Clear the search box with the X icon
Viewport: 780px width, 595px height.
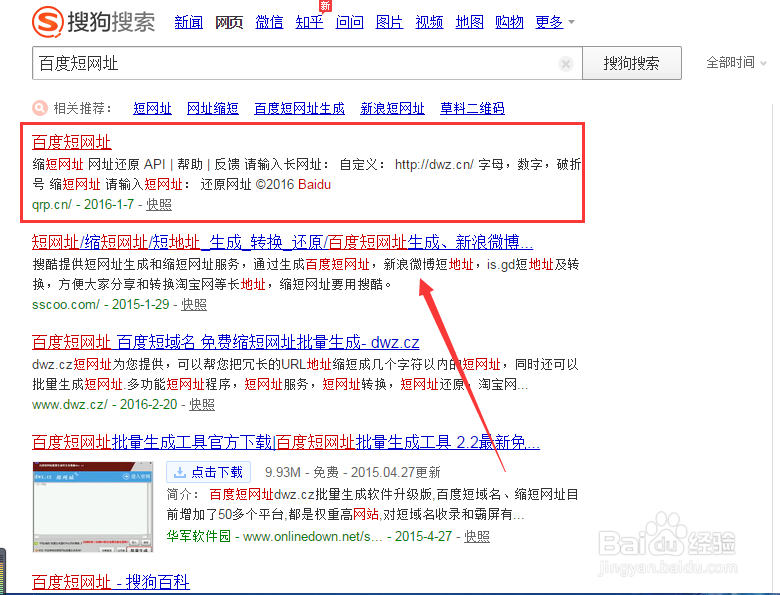(x=566, y=64)
